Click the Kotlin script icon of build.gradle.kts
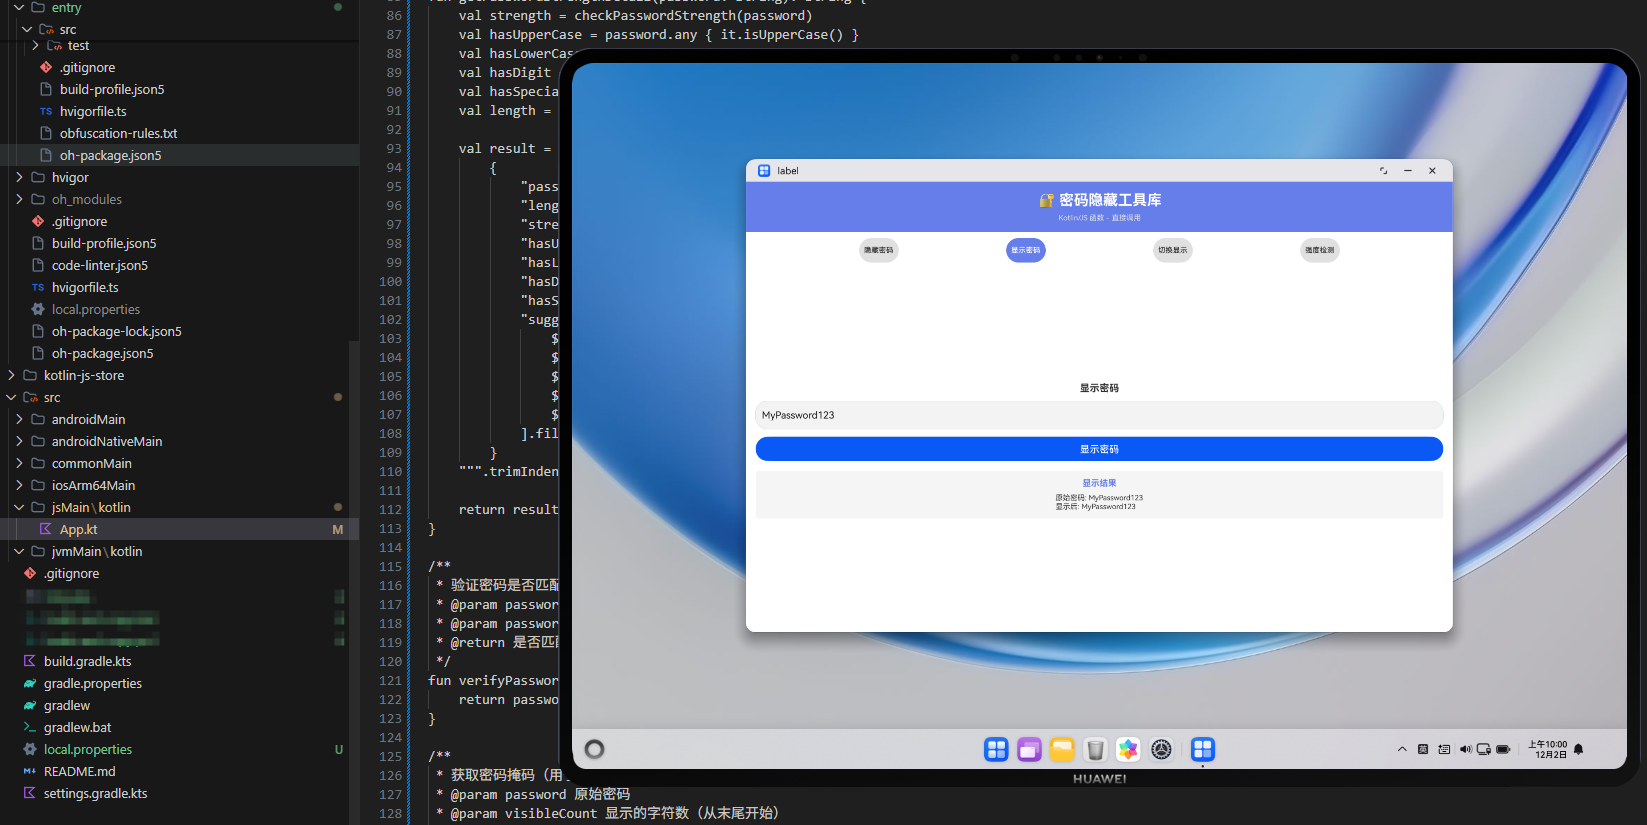The image size is (1647, 825). click(29, 661)
